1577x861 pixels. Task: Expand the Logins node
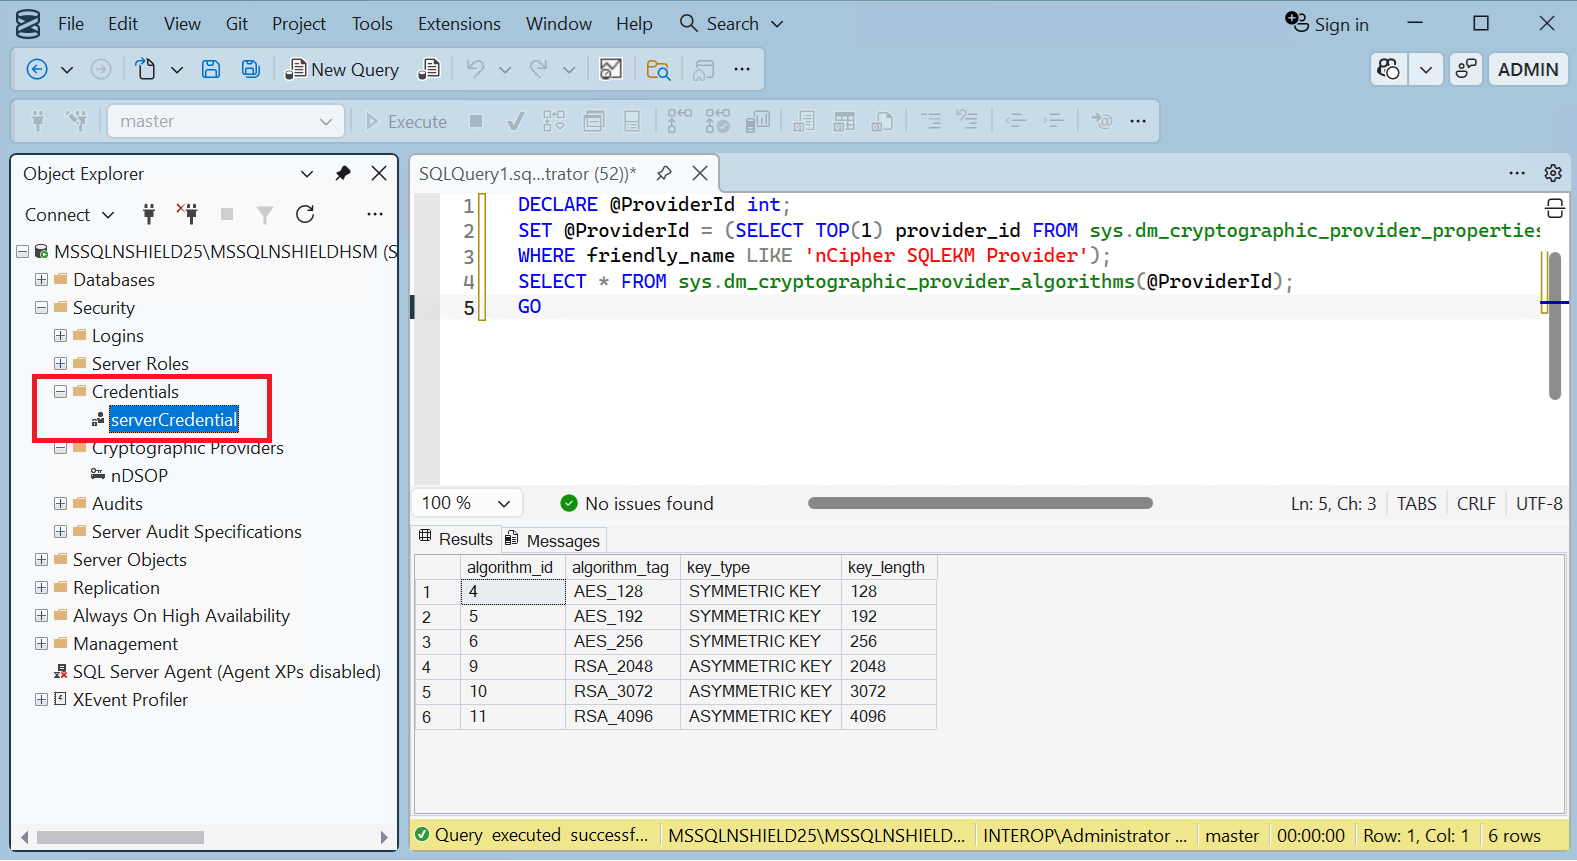click(60, 336)
